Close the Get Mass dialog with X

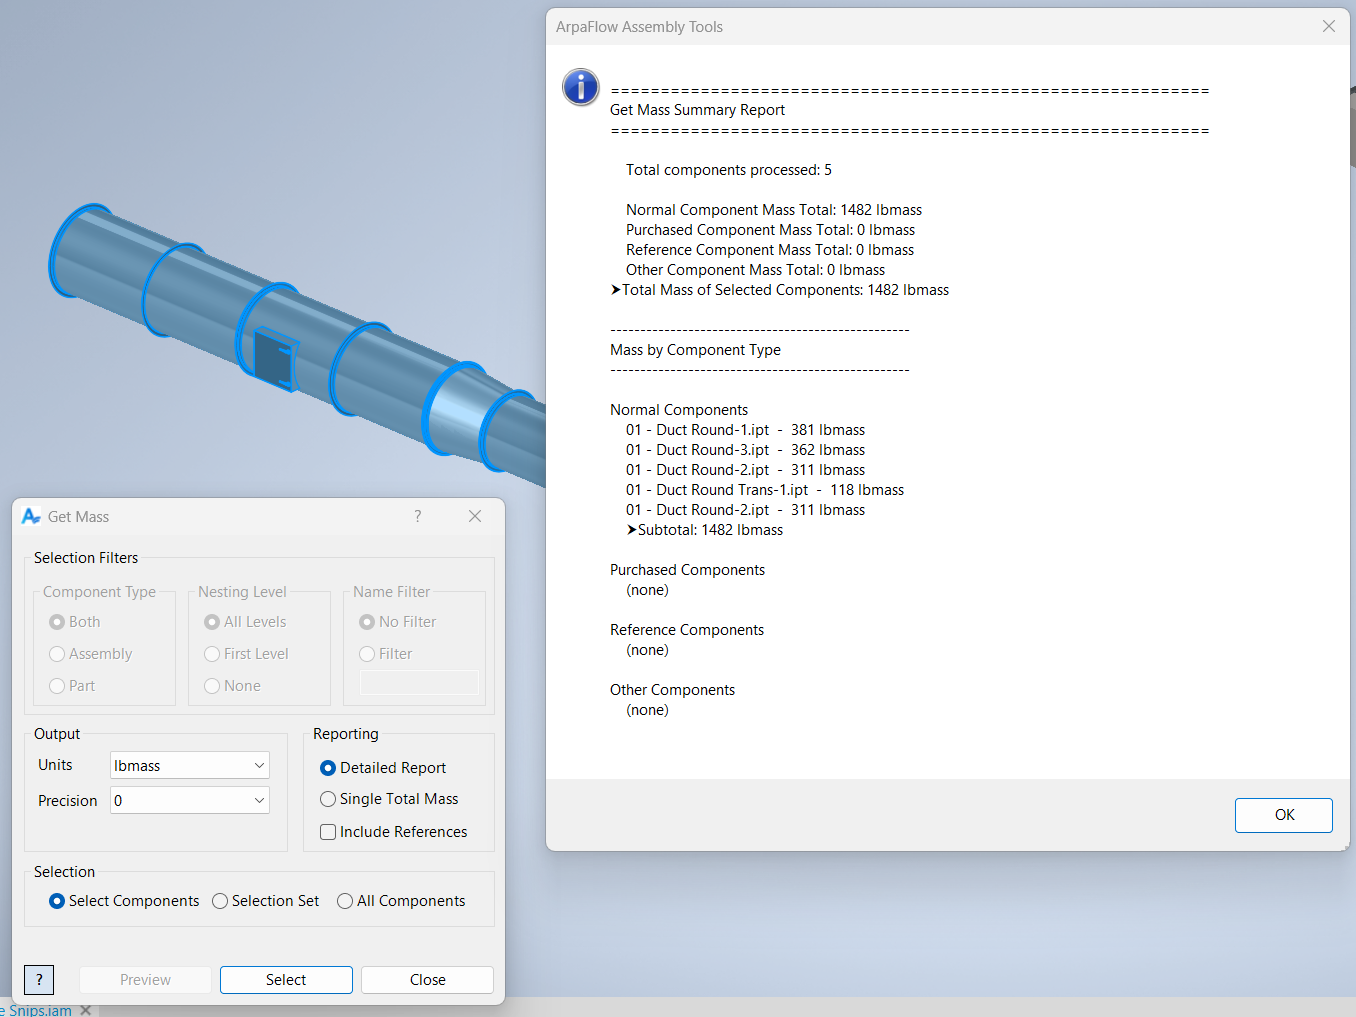[x=475, y=516]
